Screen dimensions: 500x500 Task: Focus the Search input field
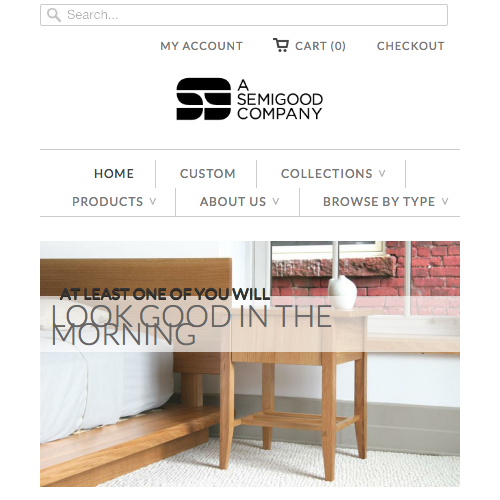(244, 15)
